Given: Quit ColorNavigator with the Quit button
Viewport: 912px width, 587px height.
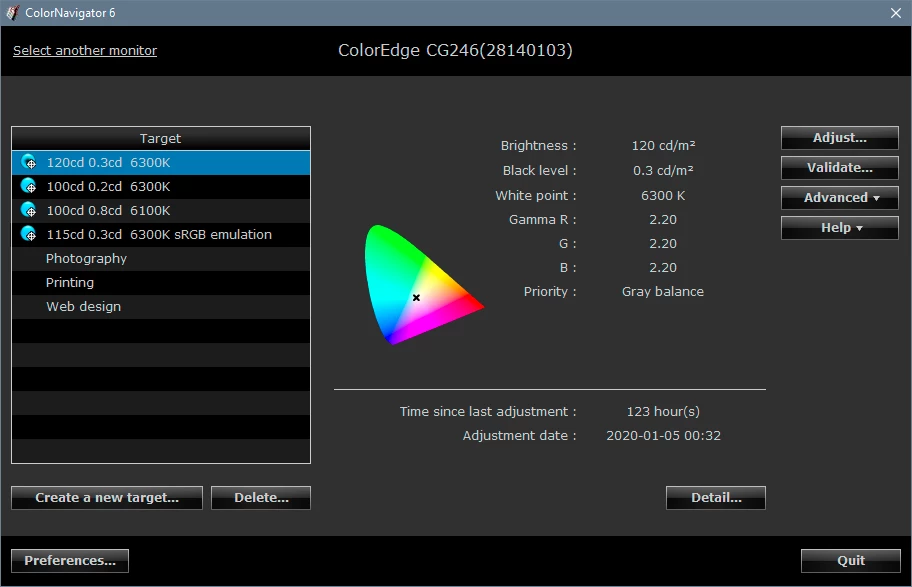Looking at the screenshot, I should point(850,560).
